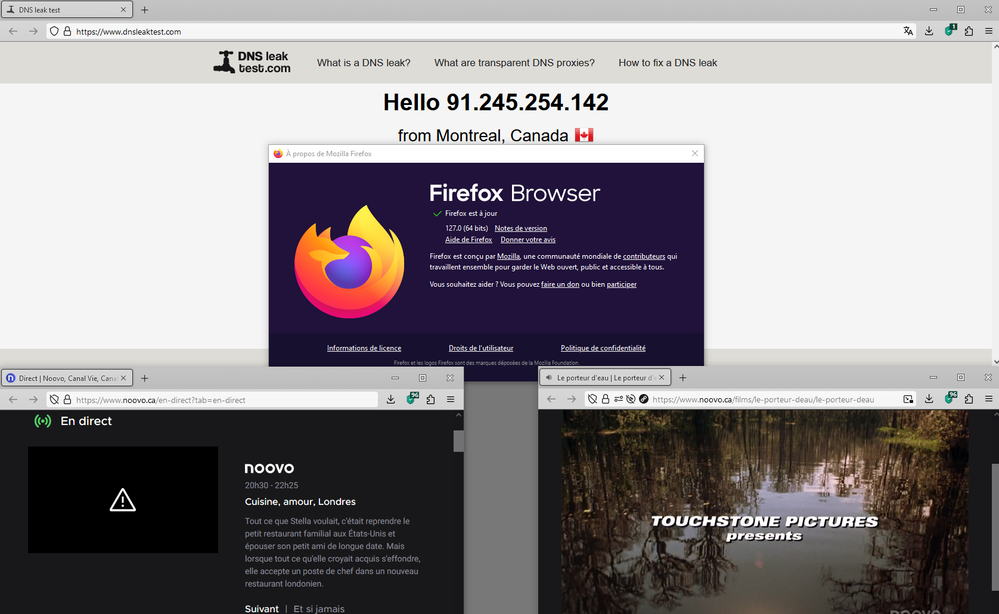Open Droits de l'utilisateur link
The width and height of the screenshot is (999, 614).
pos(480,348)
